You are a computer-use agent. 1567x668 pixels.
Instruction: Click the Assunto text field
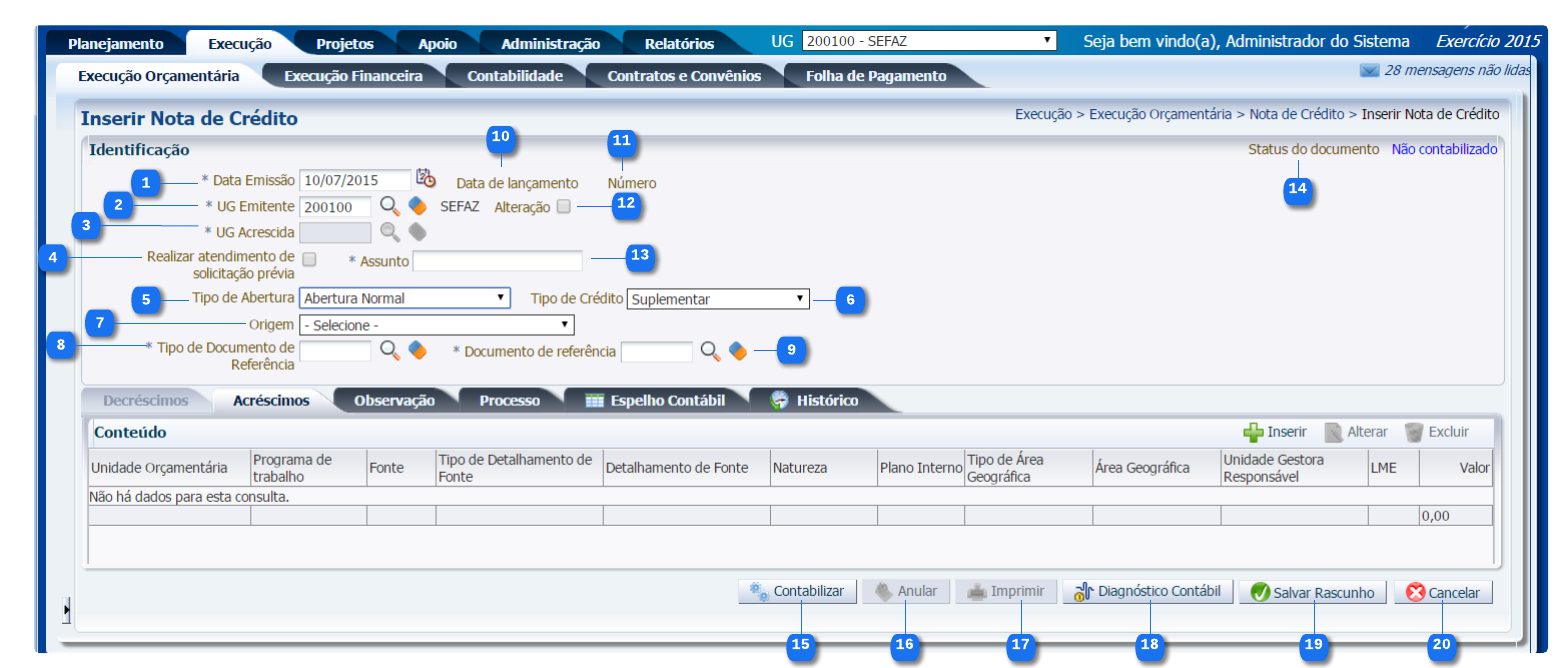497,261
